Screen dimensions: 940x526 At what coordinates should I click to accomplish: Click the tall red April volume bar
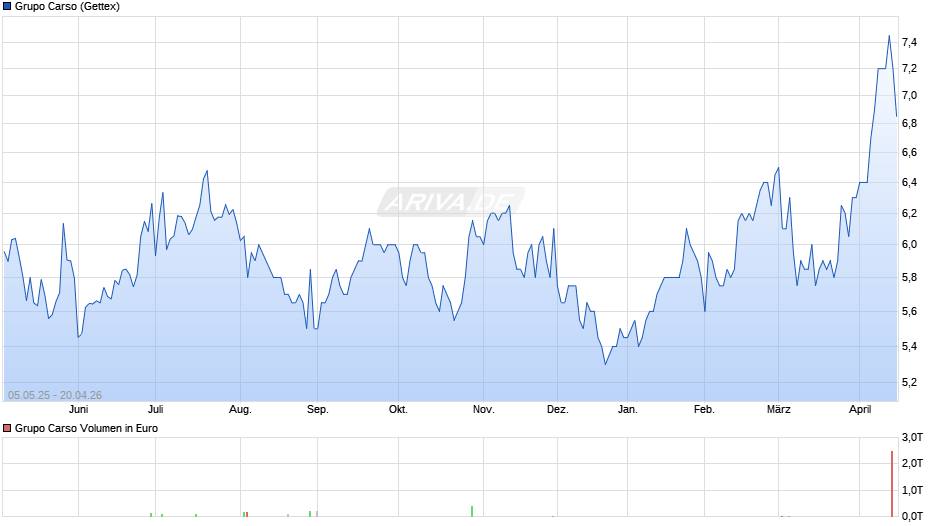tap(892, 483)
